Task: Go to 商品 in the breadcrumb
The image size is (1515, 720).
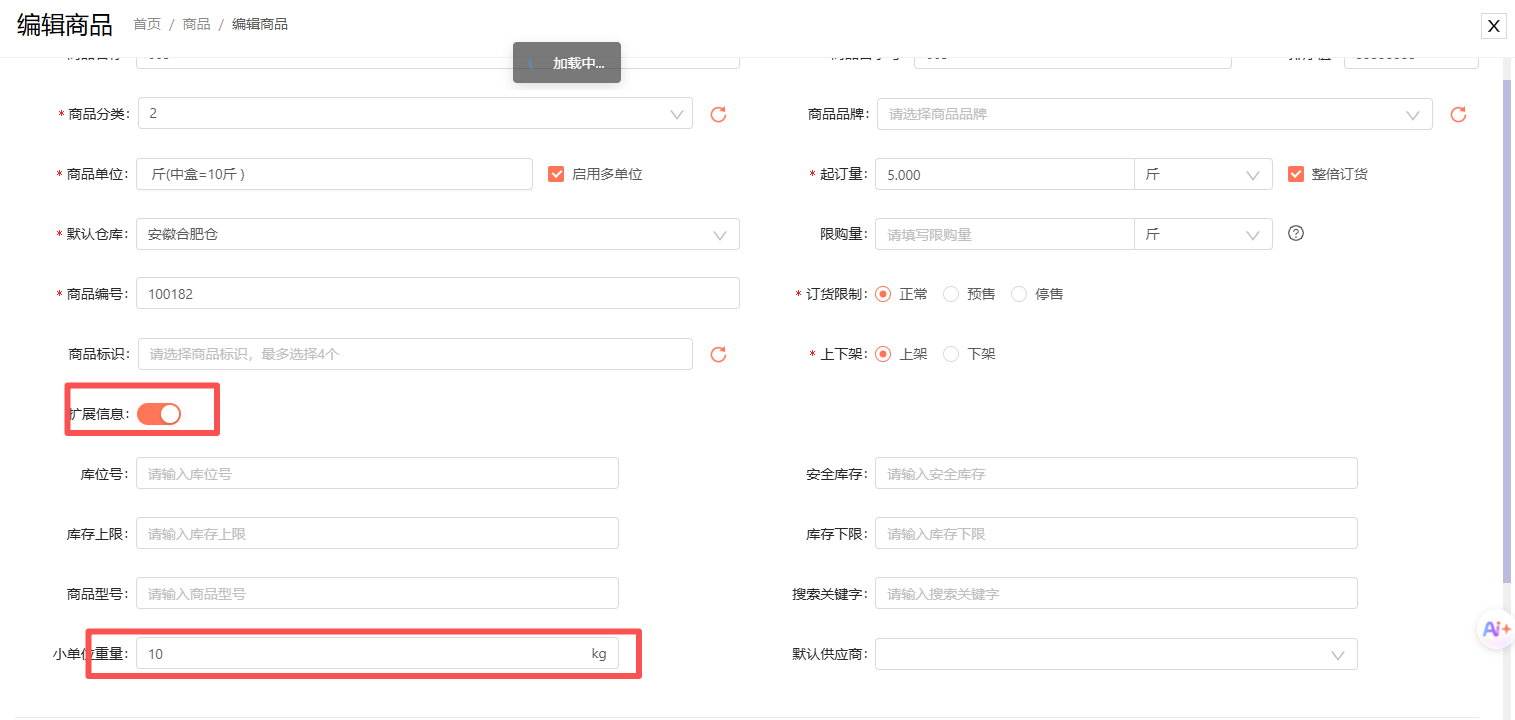Action: click(x=196, y=24)
